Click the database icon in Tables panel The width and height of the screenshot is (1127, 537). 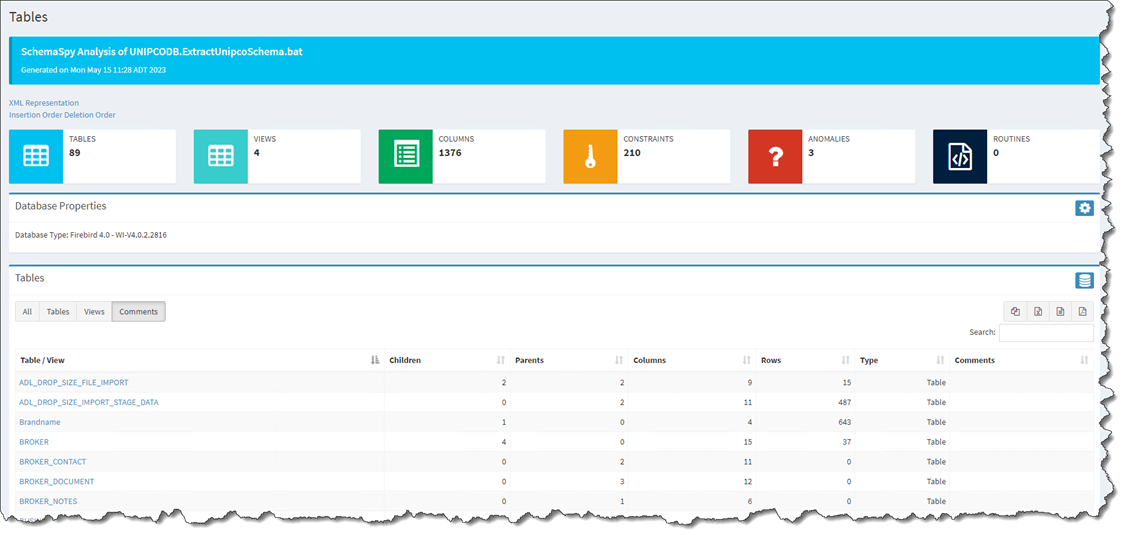click(x=1084, y=281)
